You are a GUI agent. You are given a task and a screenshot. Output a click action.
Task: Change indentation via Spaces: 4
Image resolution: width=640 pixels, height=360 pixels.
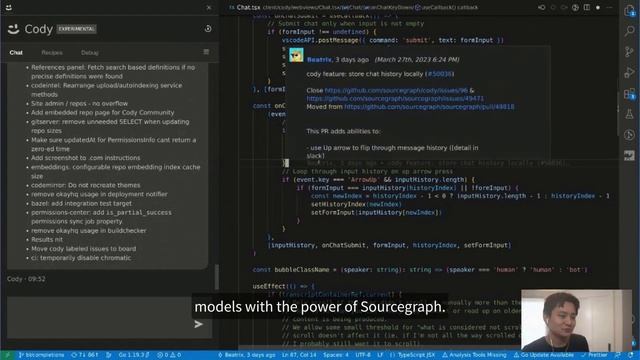(x=336, y=355)
